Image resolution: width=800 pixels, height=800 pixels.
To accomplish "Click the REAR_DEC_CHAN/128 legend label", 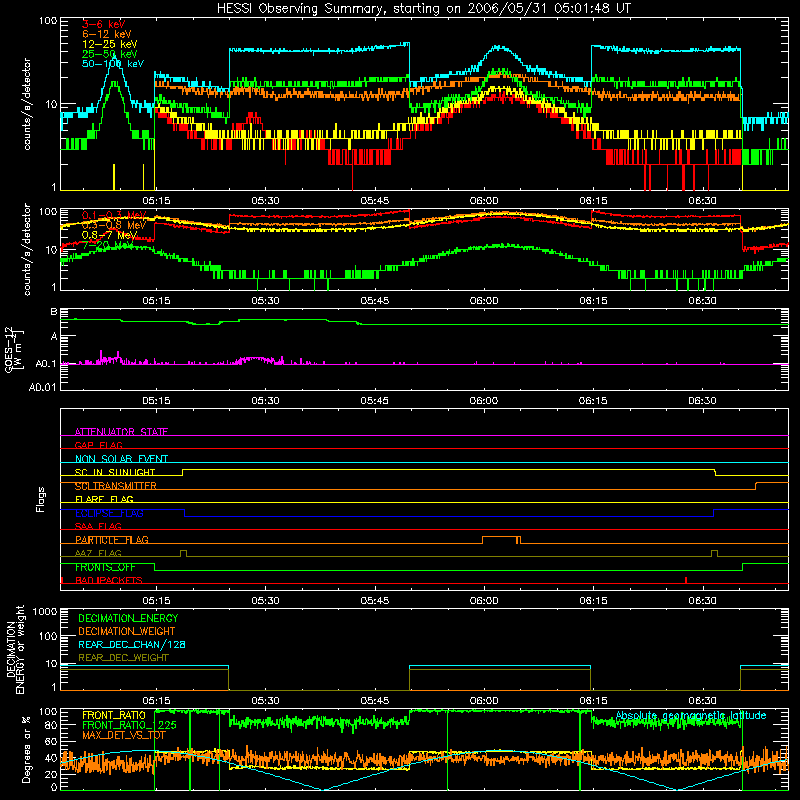I will pos(132,644).
